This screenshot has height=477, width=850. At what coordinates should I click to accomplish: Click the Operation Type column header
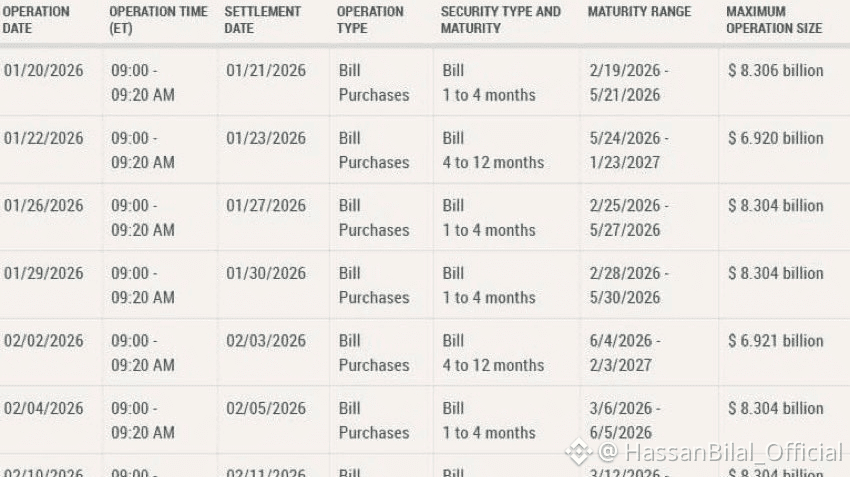tap(370, 20)
